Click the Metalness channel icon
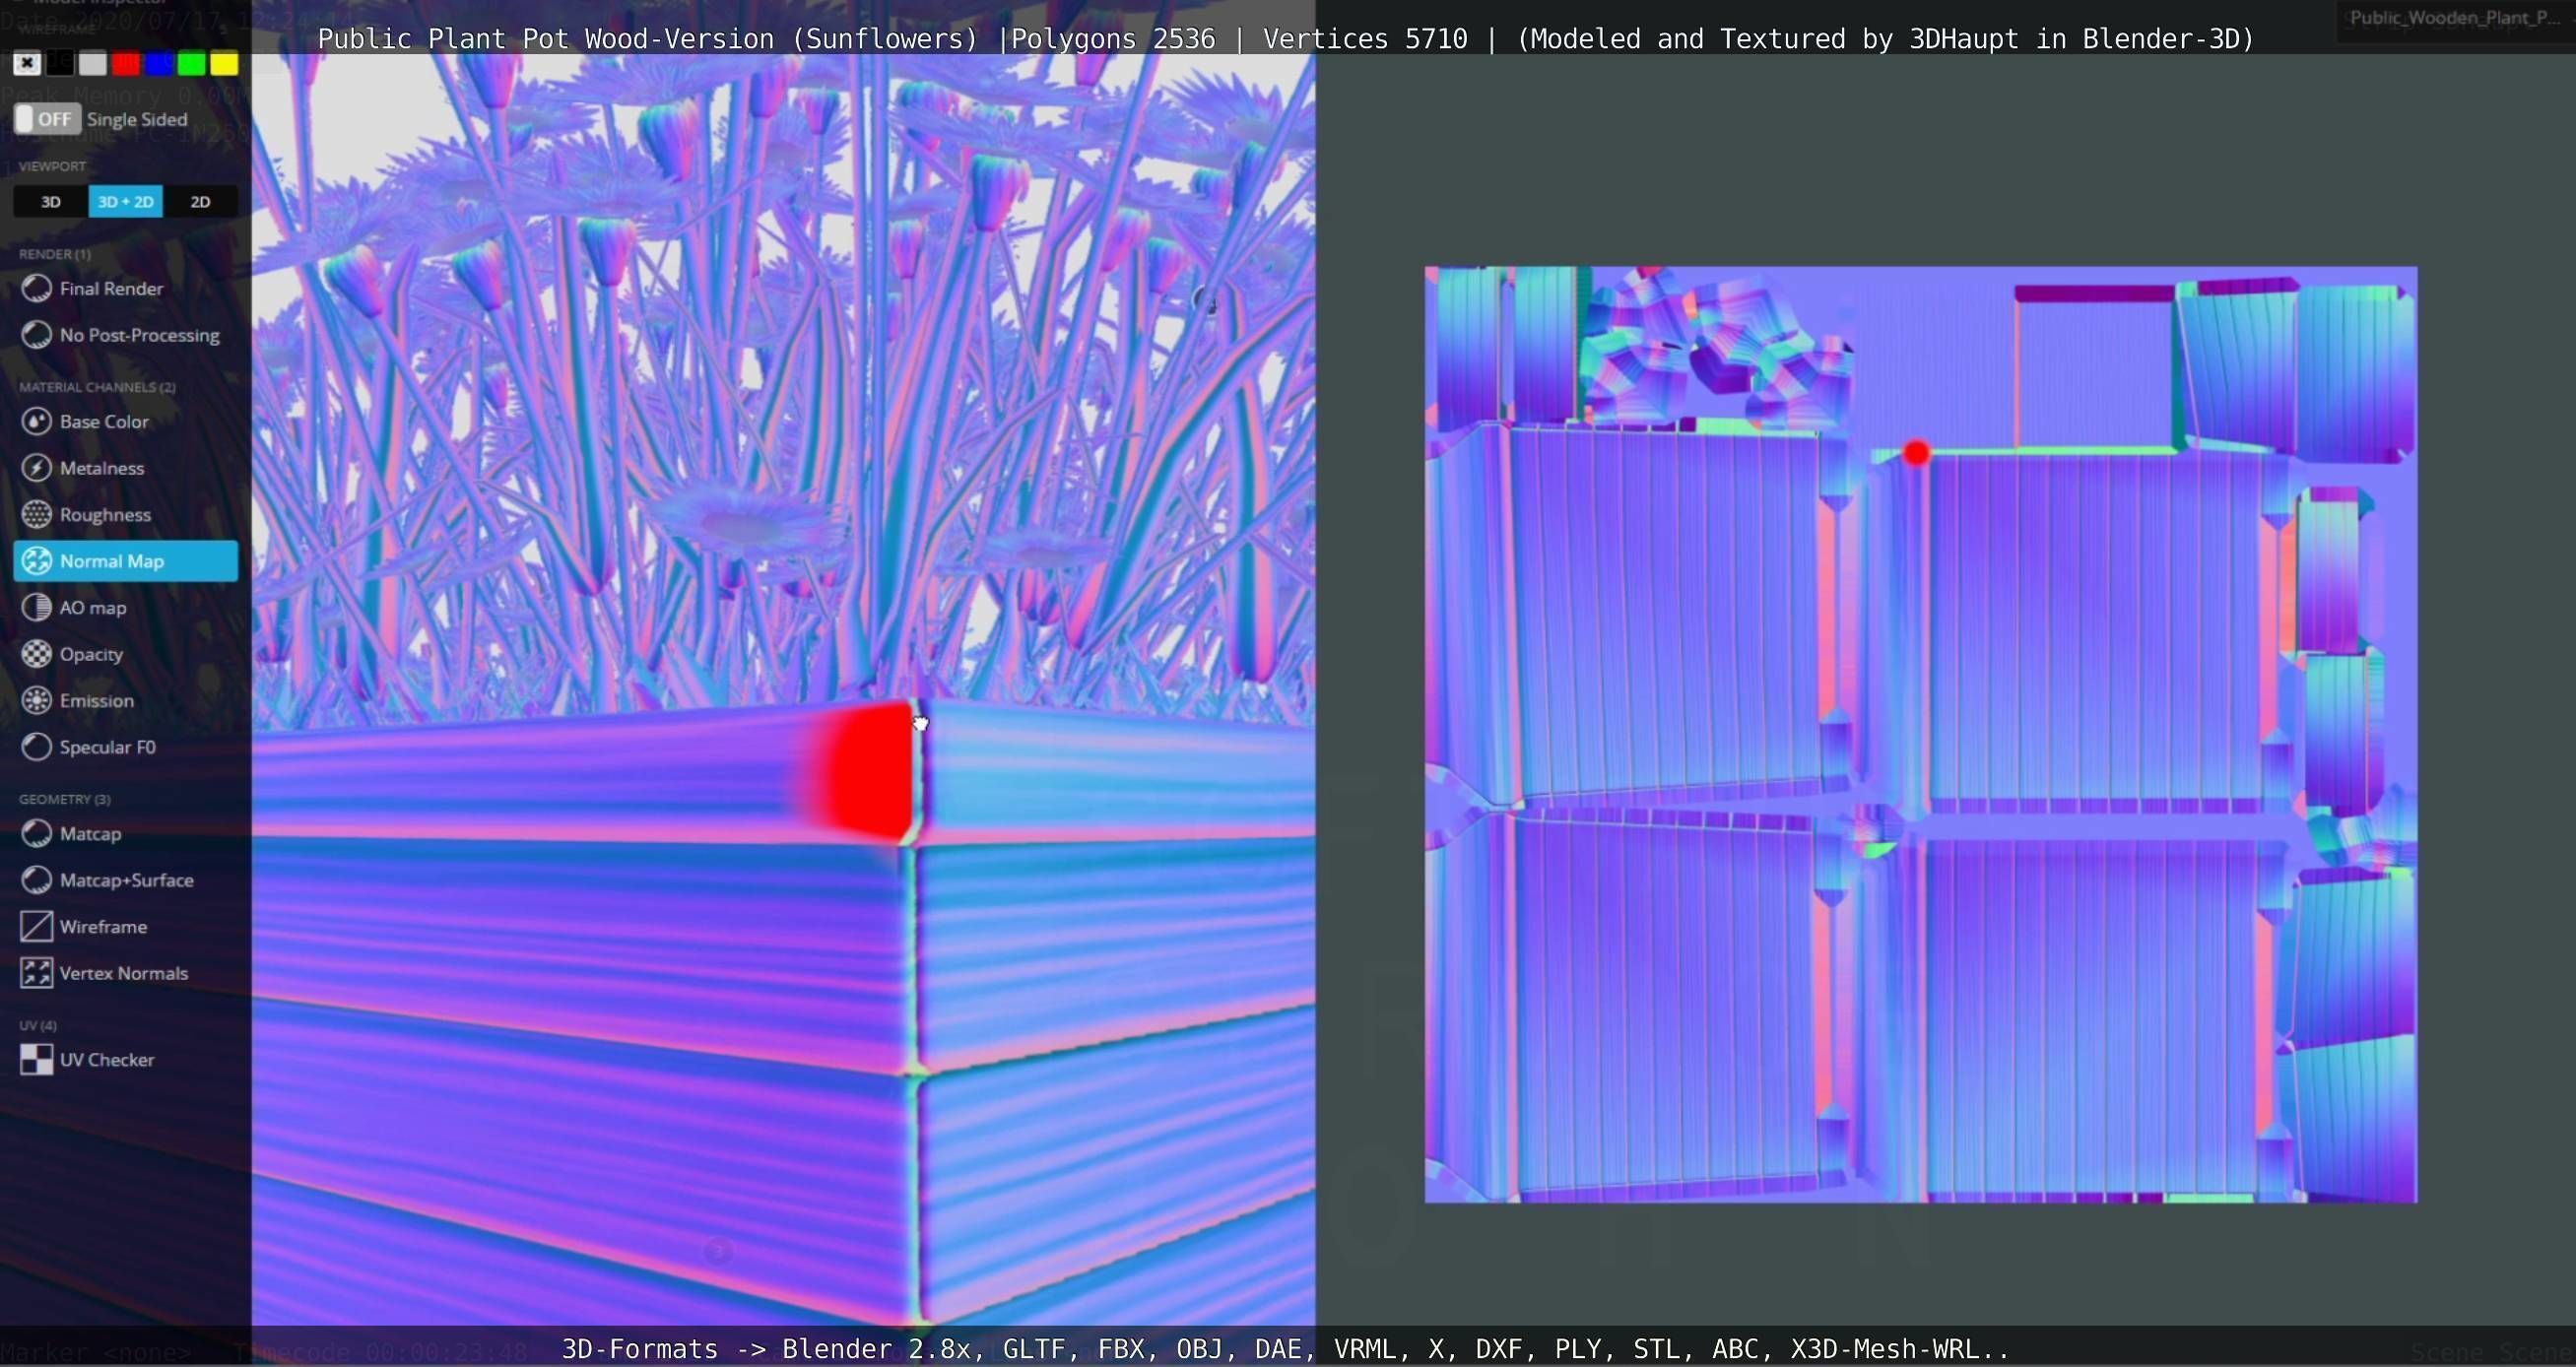 click(x=37, y=468)
